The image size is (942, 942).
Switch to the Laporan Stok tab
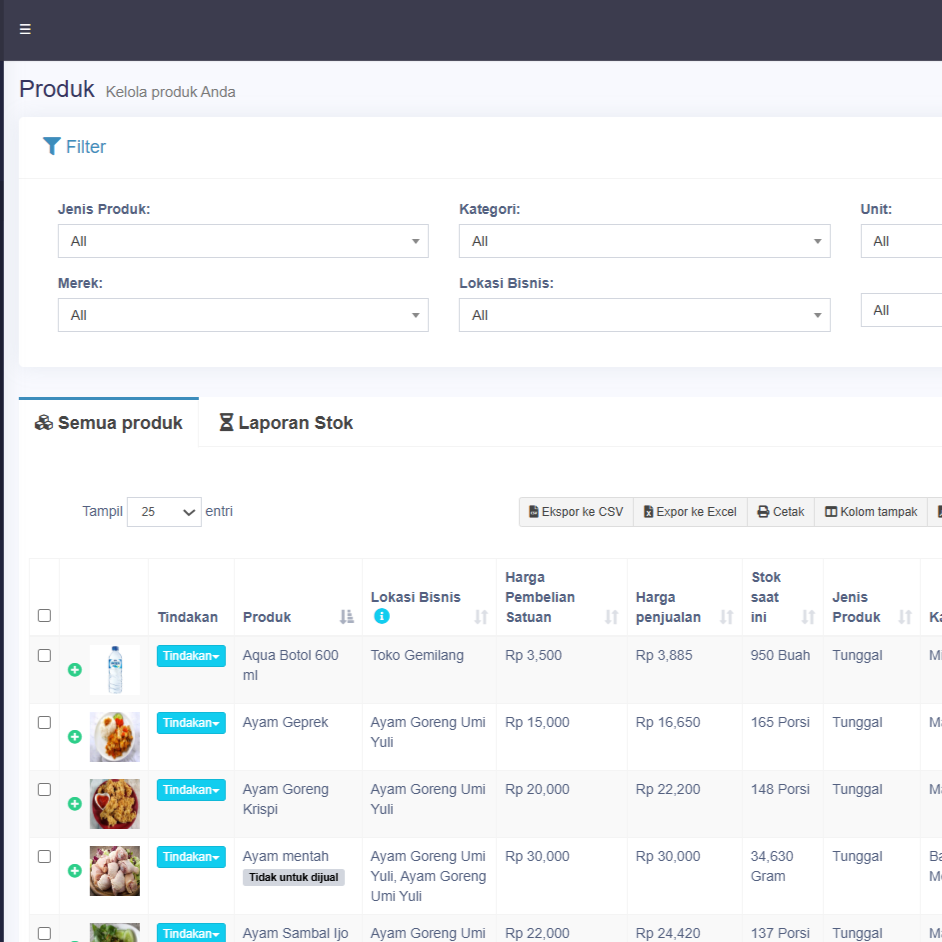point(286,423)
